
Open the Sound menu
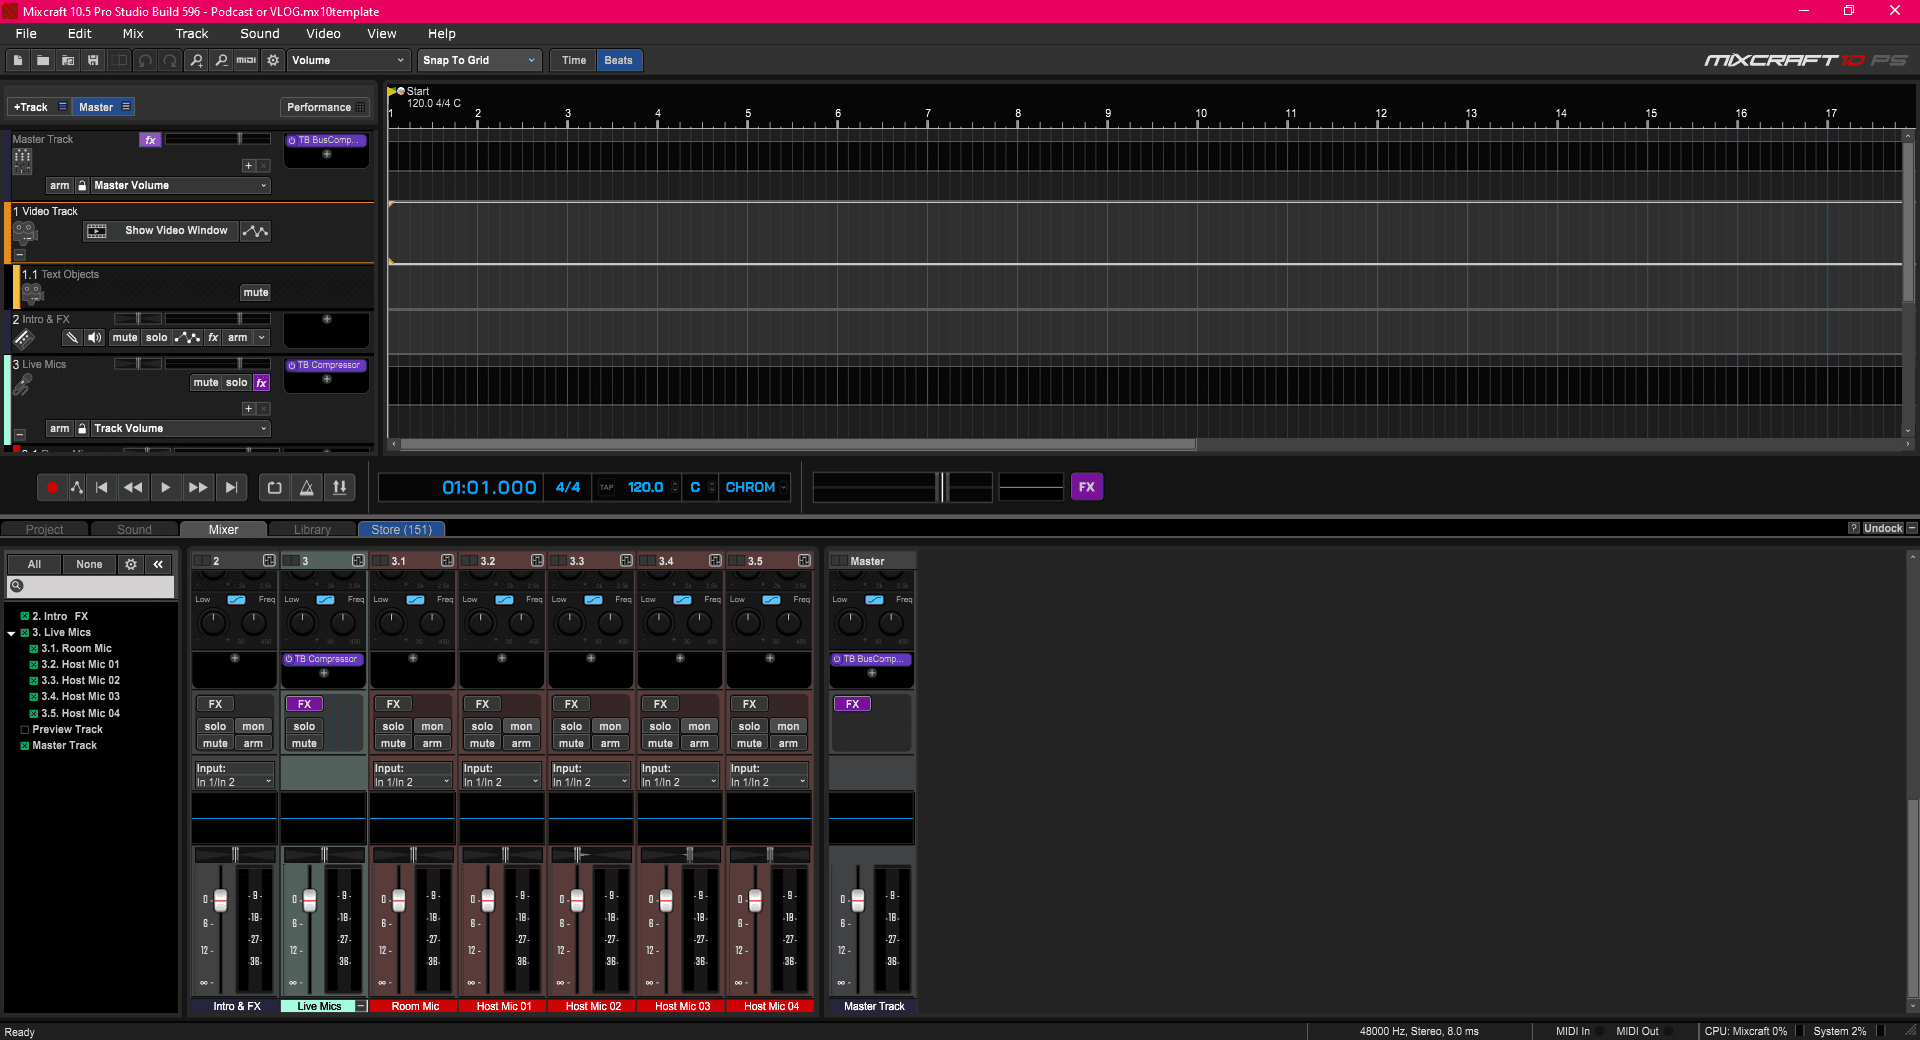[259, 34]
